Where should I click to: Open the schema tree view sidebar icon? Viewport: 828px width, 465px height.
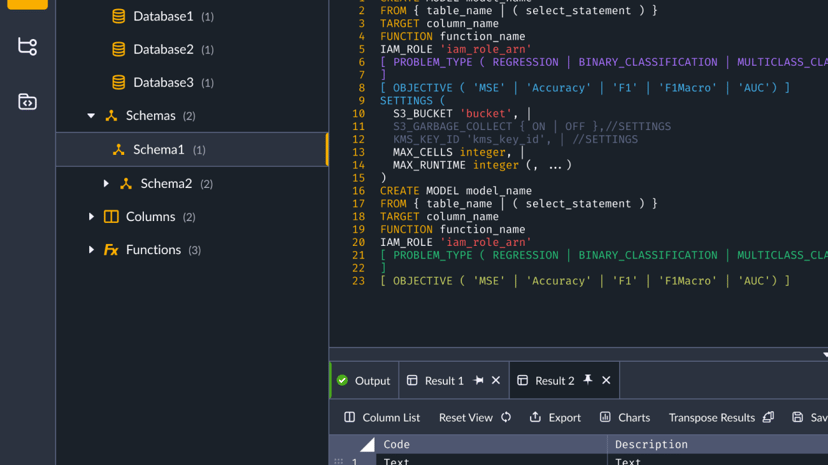coord(27,46)
